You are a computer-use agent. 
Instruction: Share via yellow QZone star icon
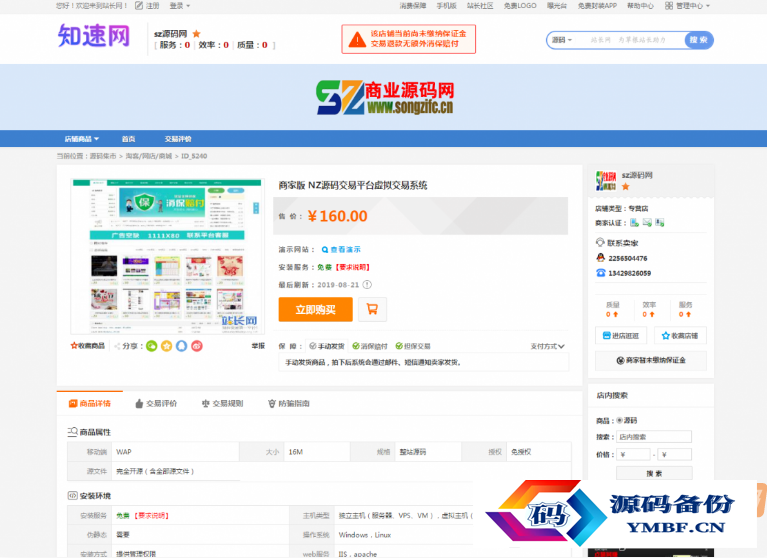pyautogui.click(x=167, y=346)
